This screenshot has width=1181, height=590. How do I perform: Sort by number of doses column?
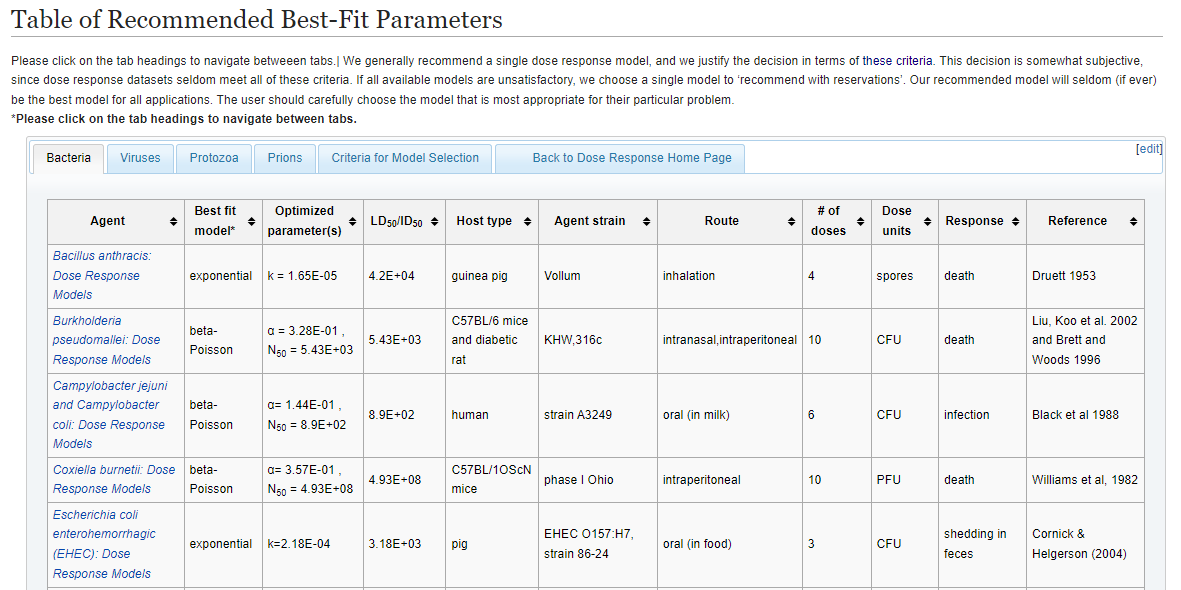861,221
